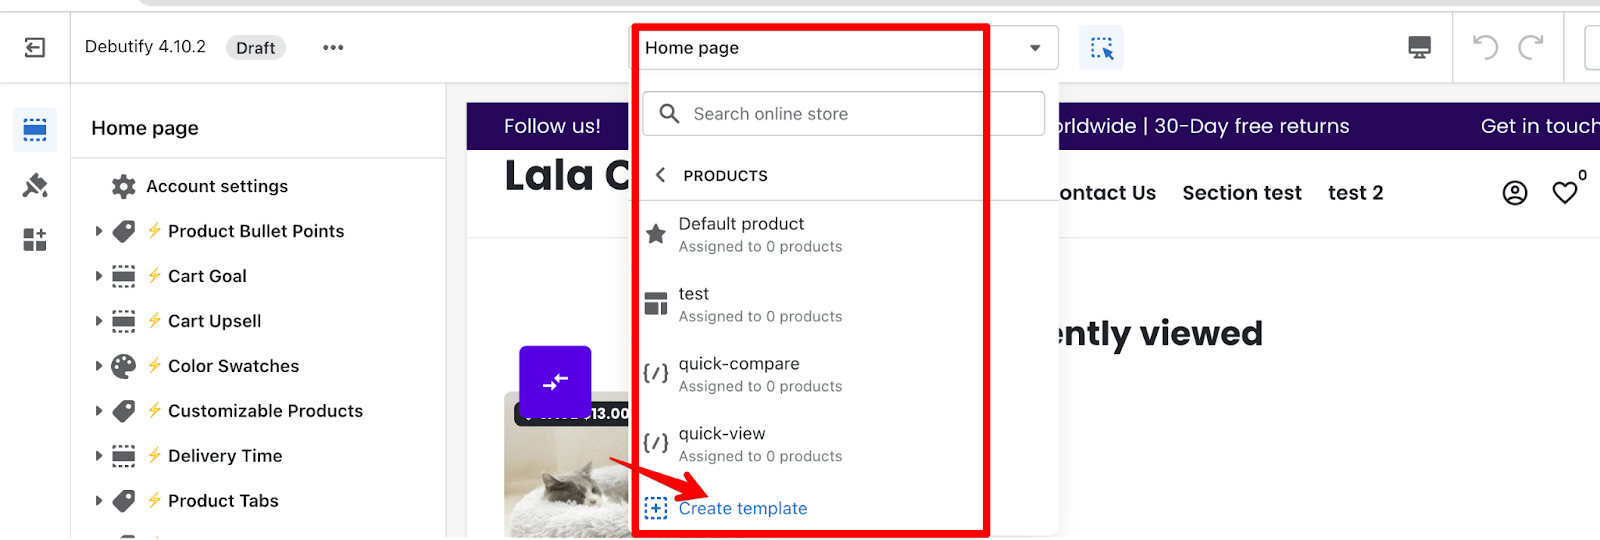This screenshot has width=1600, height=540.
Task: Go back from the Products list
Action: pyautogui.click(x=660, y=175)
